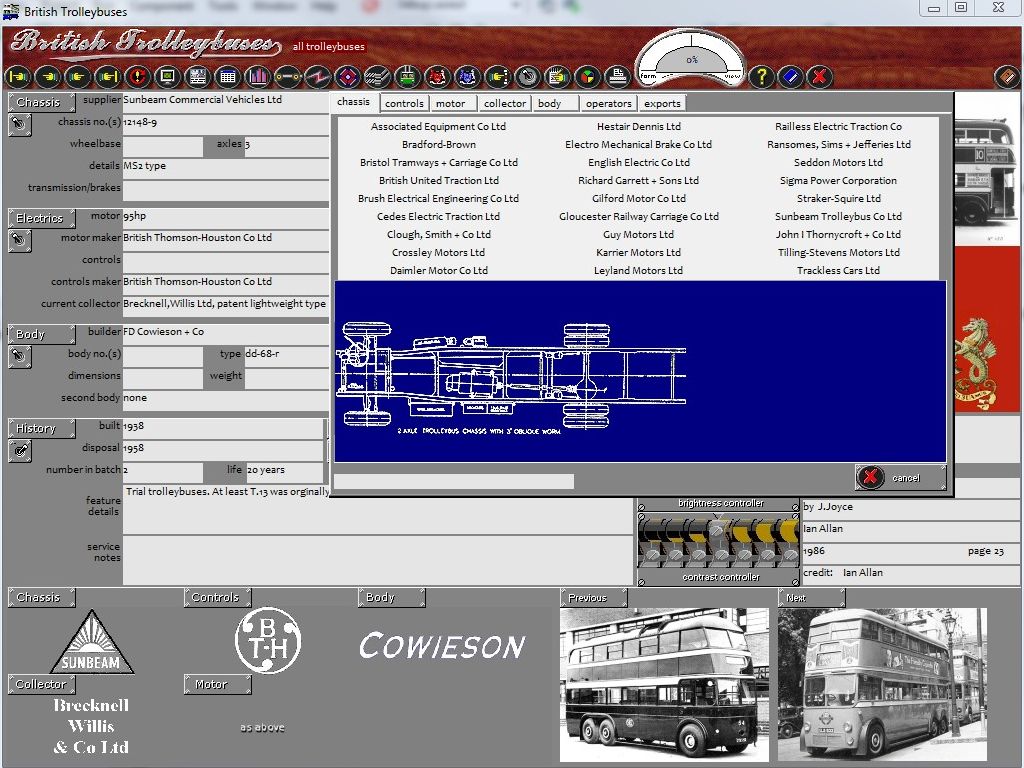
Task: Choose Leyland Motors Ltd from supplier list
Action: click(x=638, y=271)
